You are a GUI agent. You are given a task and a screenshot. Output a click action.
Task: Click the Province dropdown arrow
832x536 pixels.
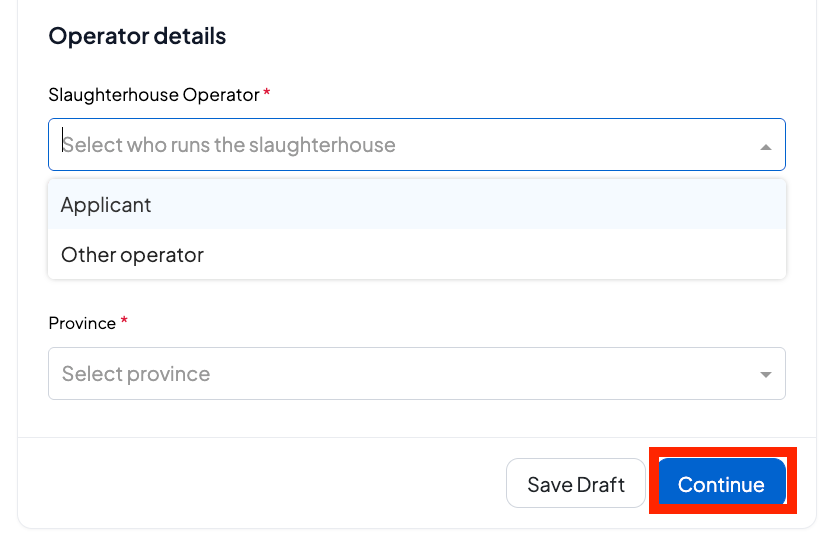(x=765, y=375)
